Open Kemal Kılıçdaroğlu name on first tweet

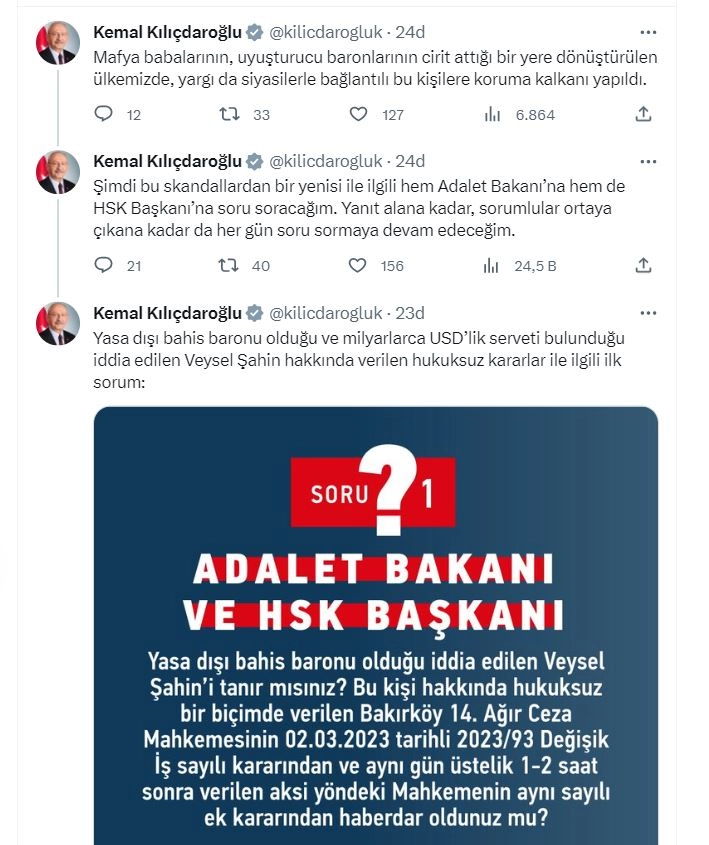pyautogui.click(x=168, y=32)
